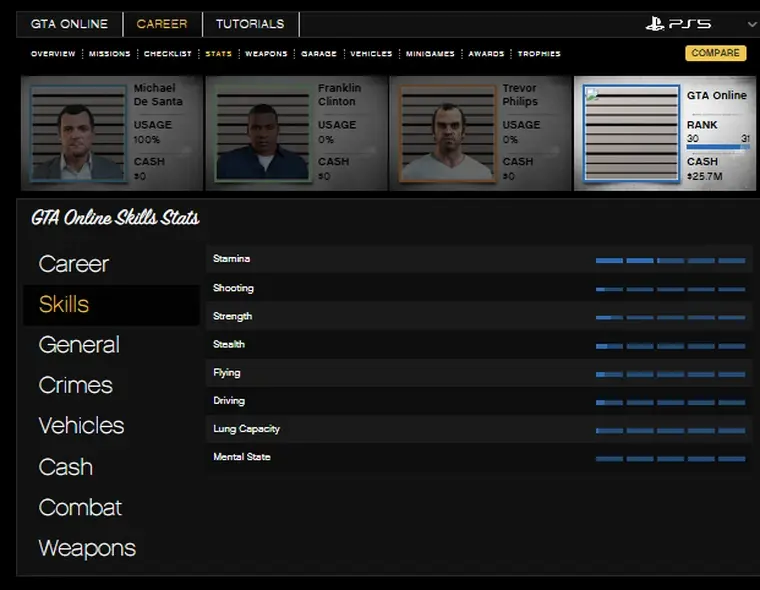Viewport: 760px width, 590px height.
Task: Click the Stealth skill label
Action: [x=229, y=344]
